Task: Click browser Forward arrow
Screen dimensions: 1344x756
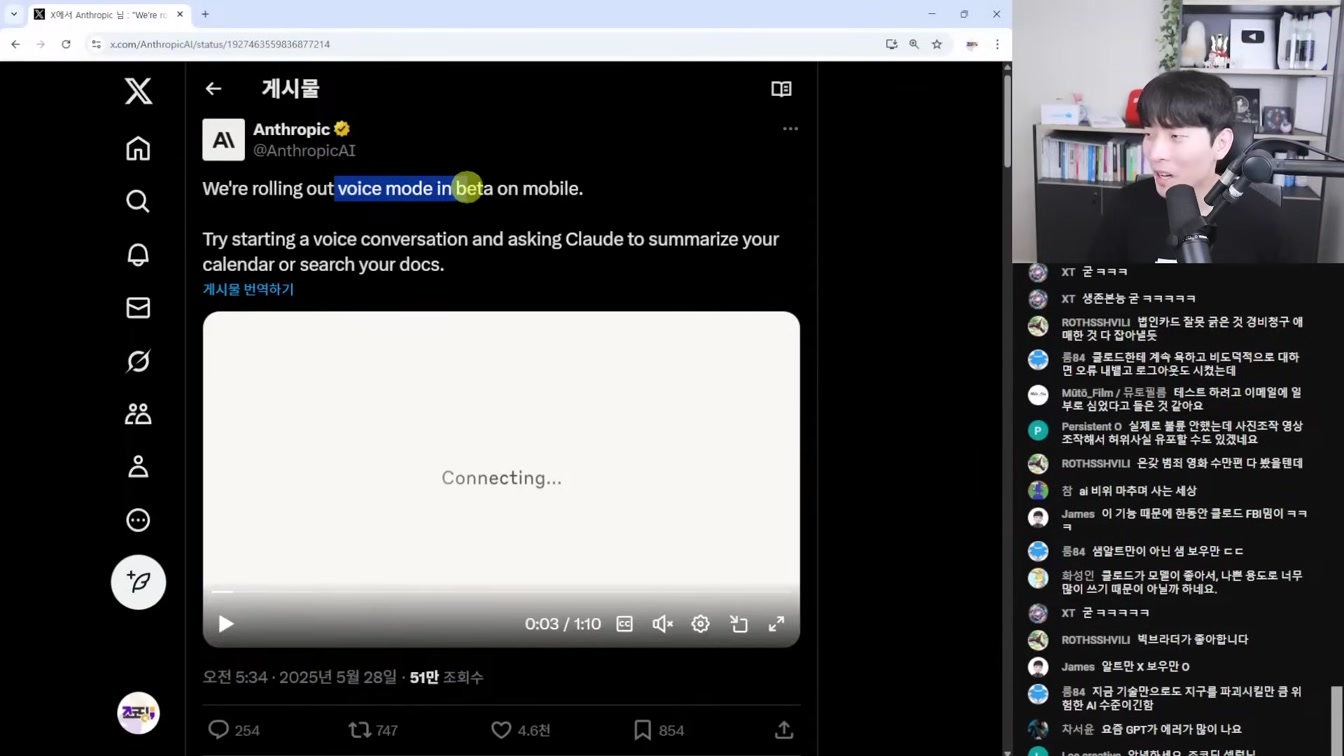Action: pos(40,44)
